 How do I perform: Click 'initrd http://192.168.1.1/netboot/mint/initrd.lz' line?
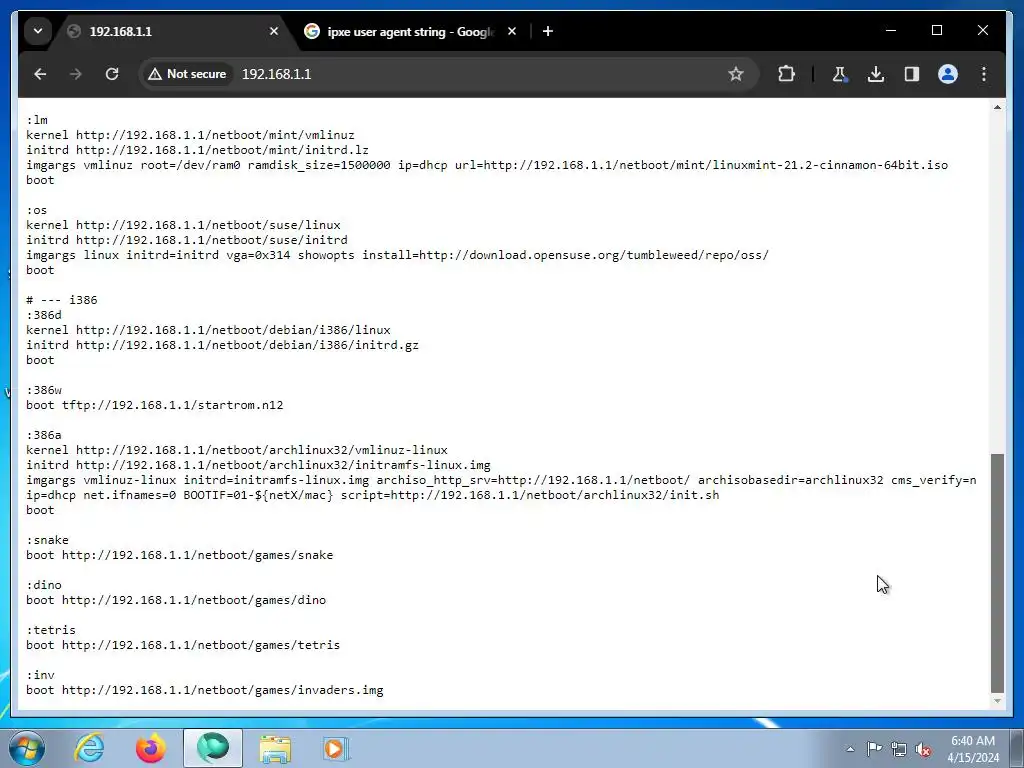pyautogui.click(x=197, y=150)
